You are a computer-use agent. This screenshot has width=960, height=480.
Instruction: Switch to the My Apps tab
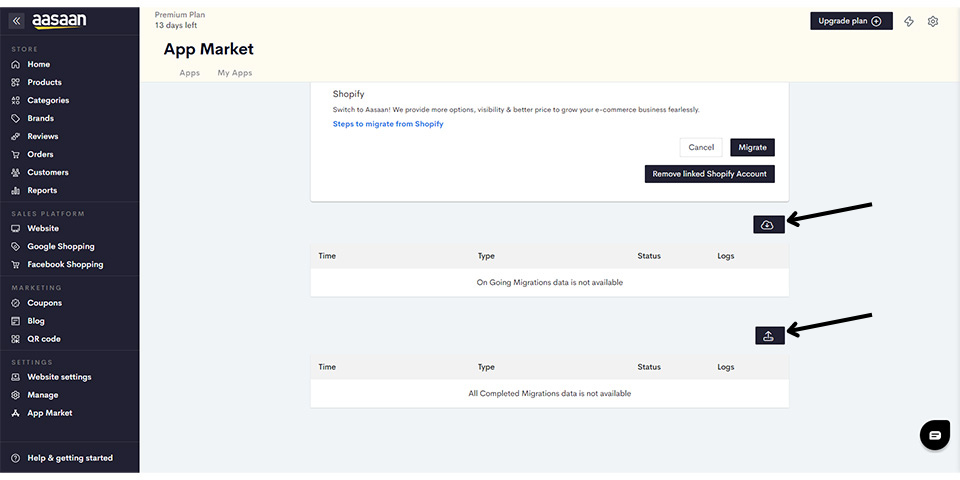coord(234,73)
